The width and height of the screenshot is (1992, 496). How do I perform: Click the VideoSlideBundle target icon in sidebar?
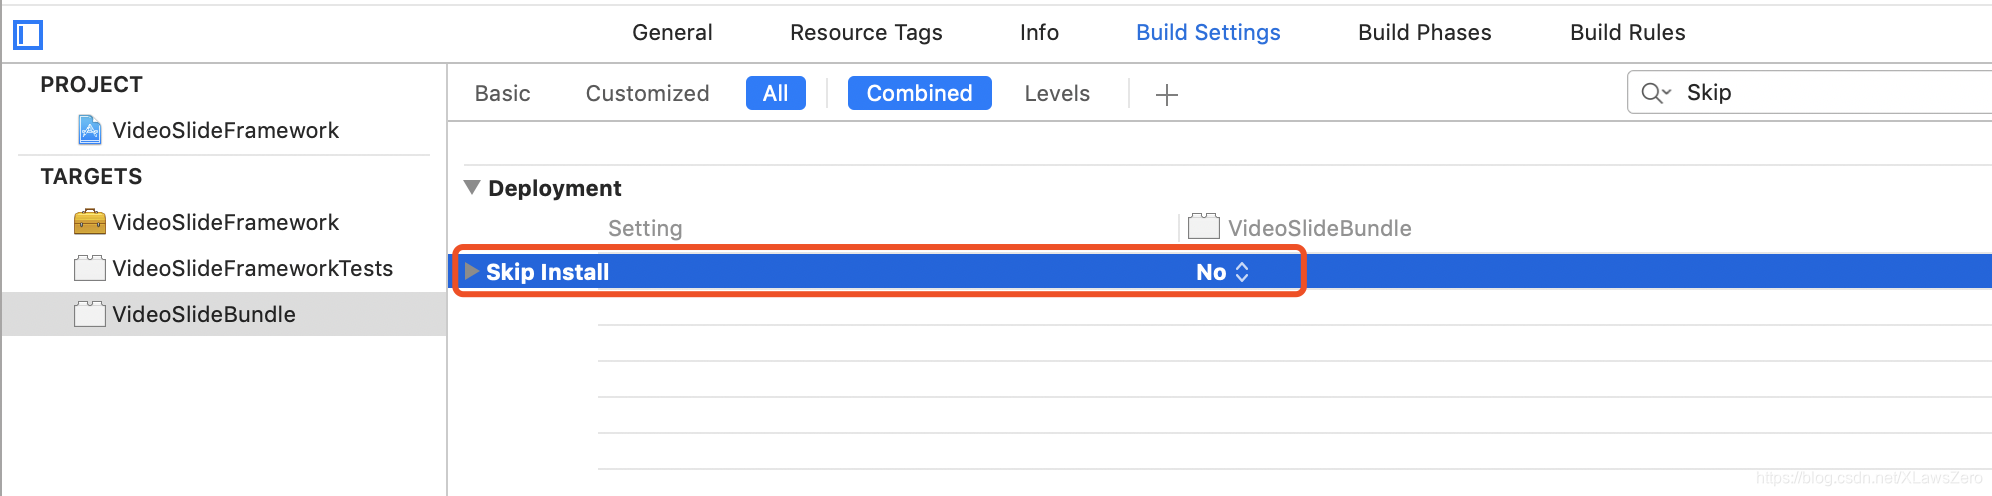(x=90, y=314)
